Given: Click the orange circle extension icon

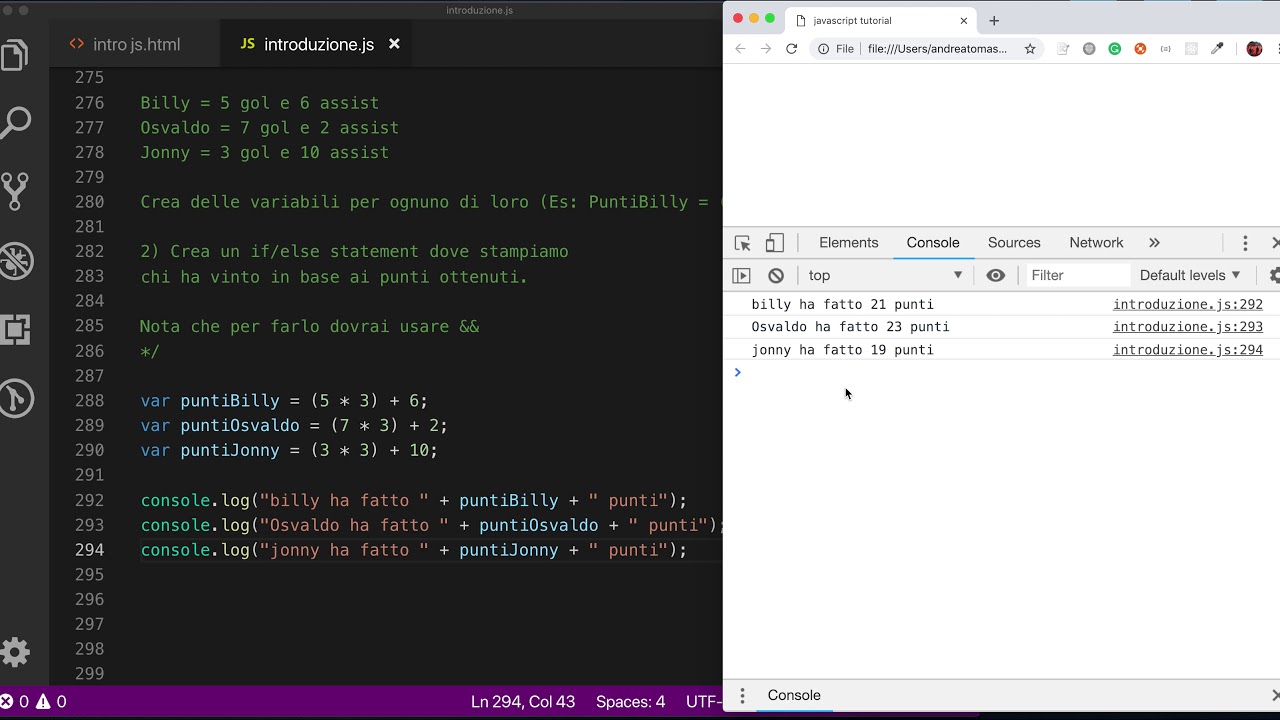Looking at the screenshot, I should pyautogui.click(x=1140, y=48).
